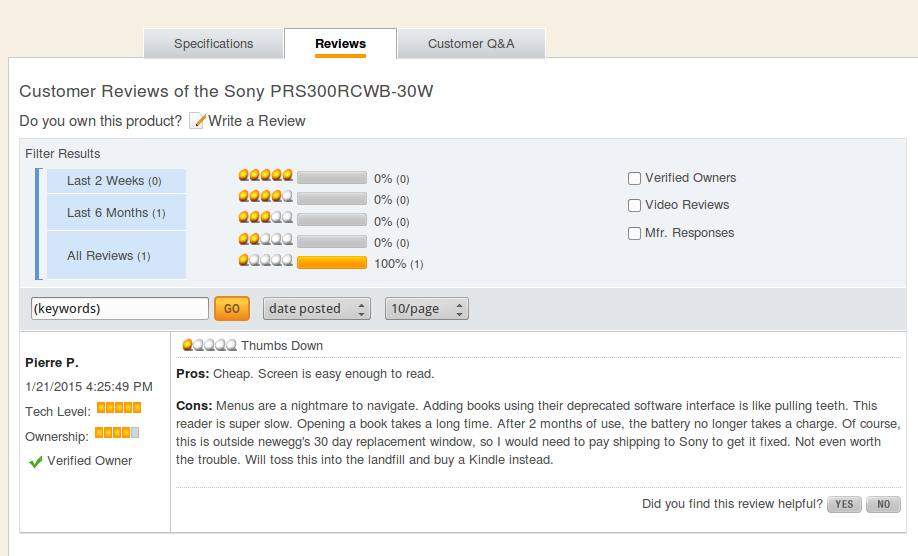Filter by five-egg rating icons
This screenshot has height=556, width=918.
point(265,175)
